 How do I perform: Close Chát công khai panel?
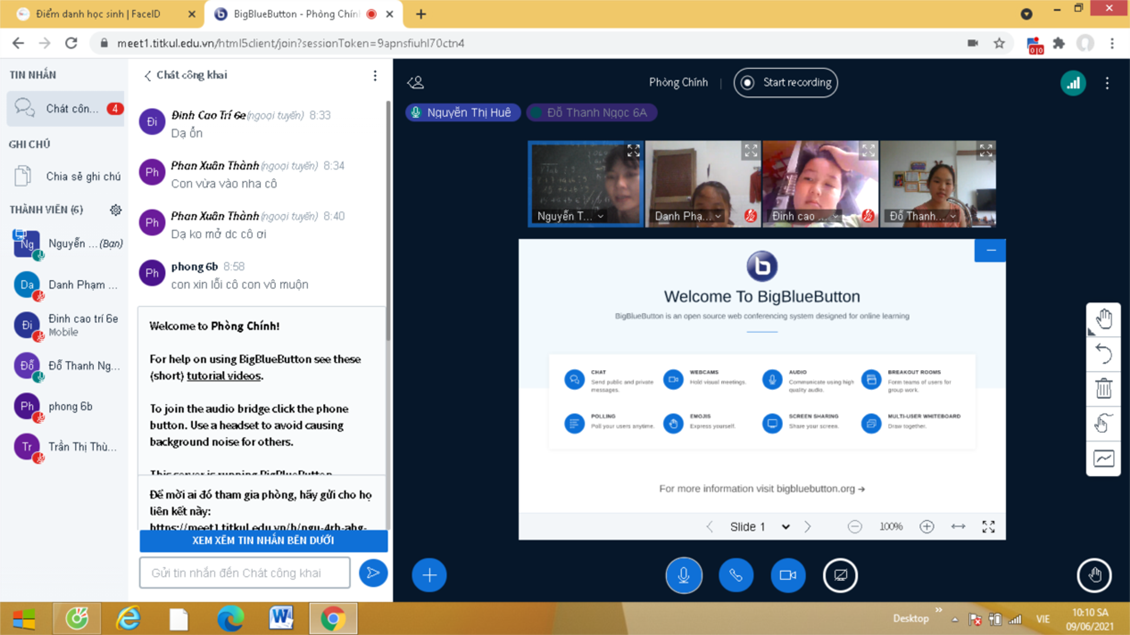click(x=186, y=75)
